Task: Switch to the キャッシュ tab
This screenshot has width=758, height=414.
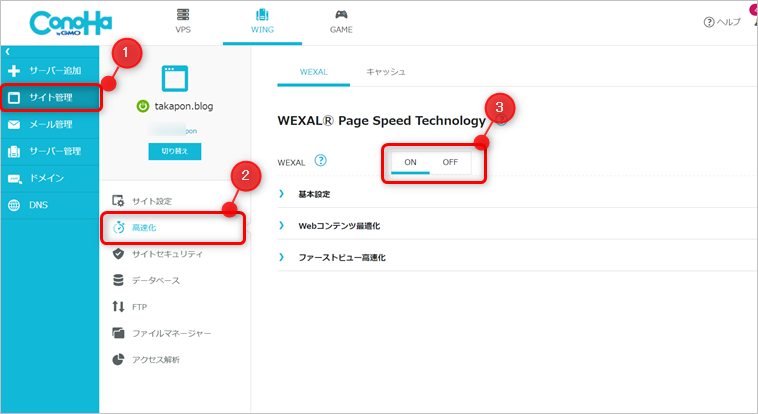Action: click(385, 72)
